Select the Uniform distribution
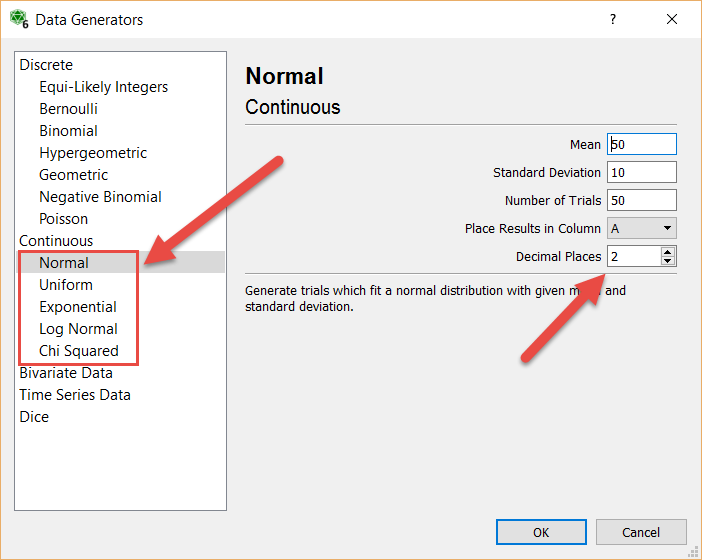This screenshot has width=702, height=560. click(66, 285)
